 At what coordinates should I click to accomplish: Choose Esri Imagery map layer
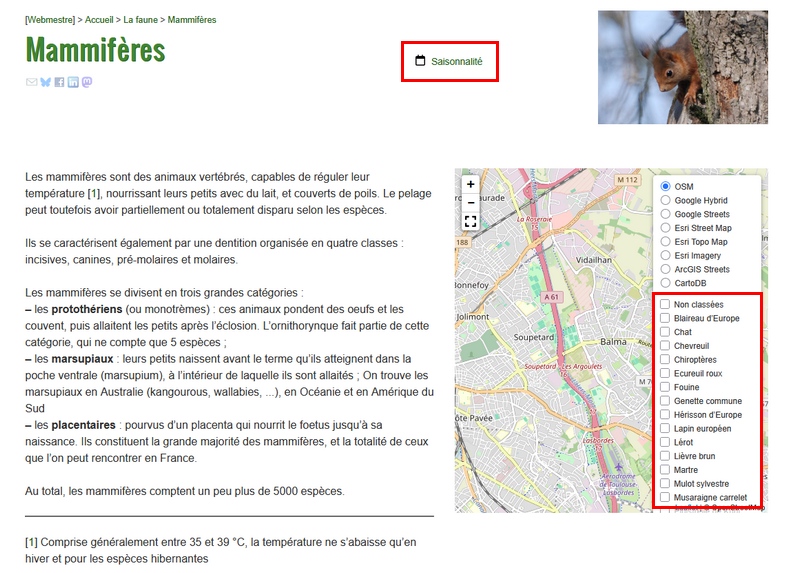pos(665,256)
